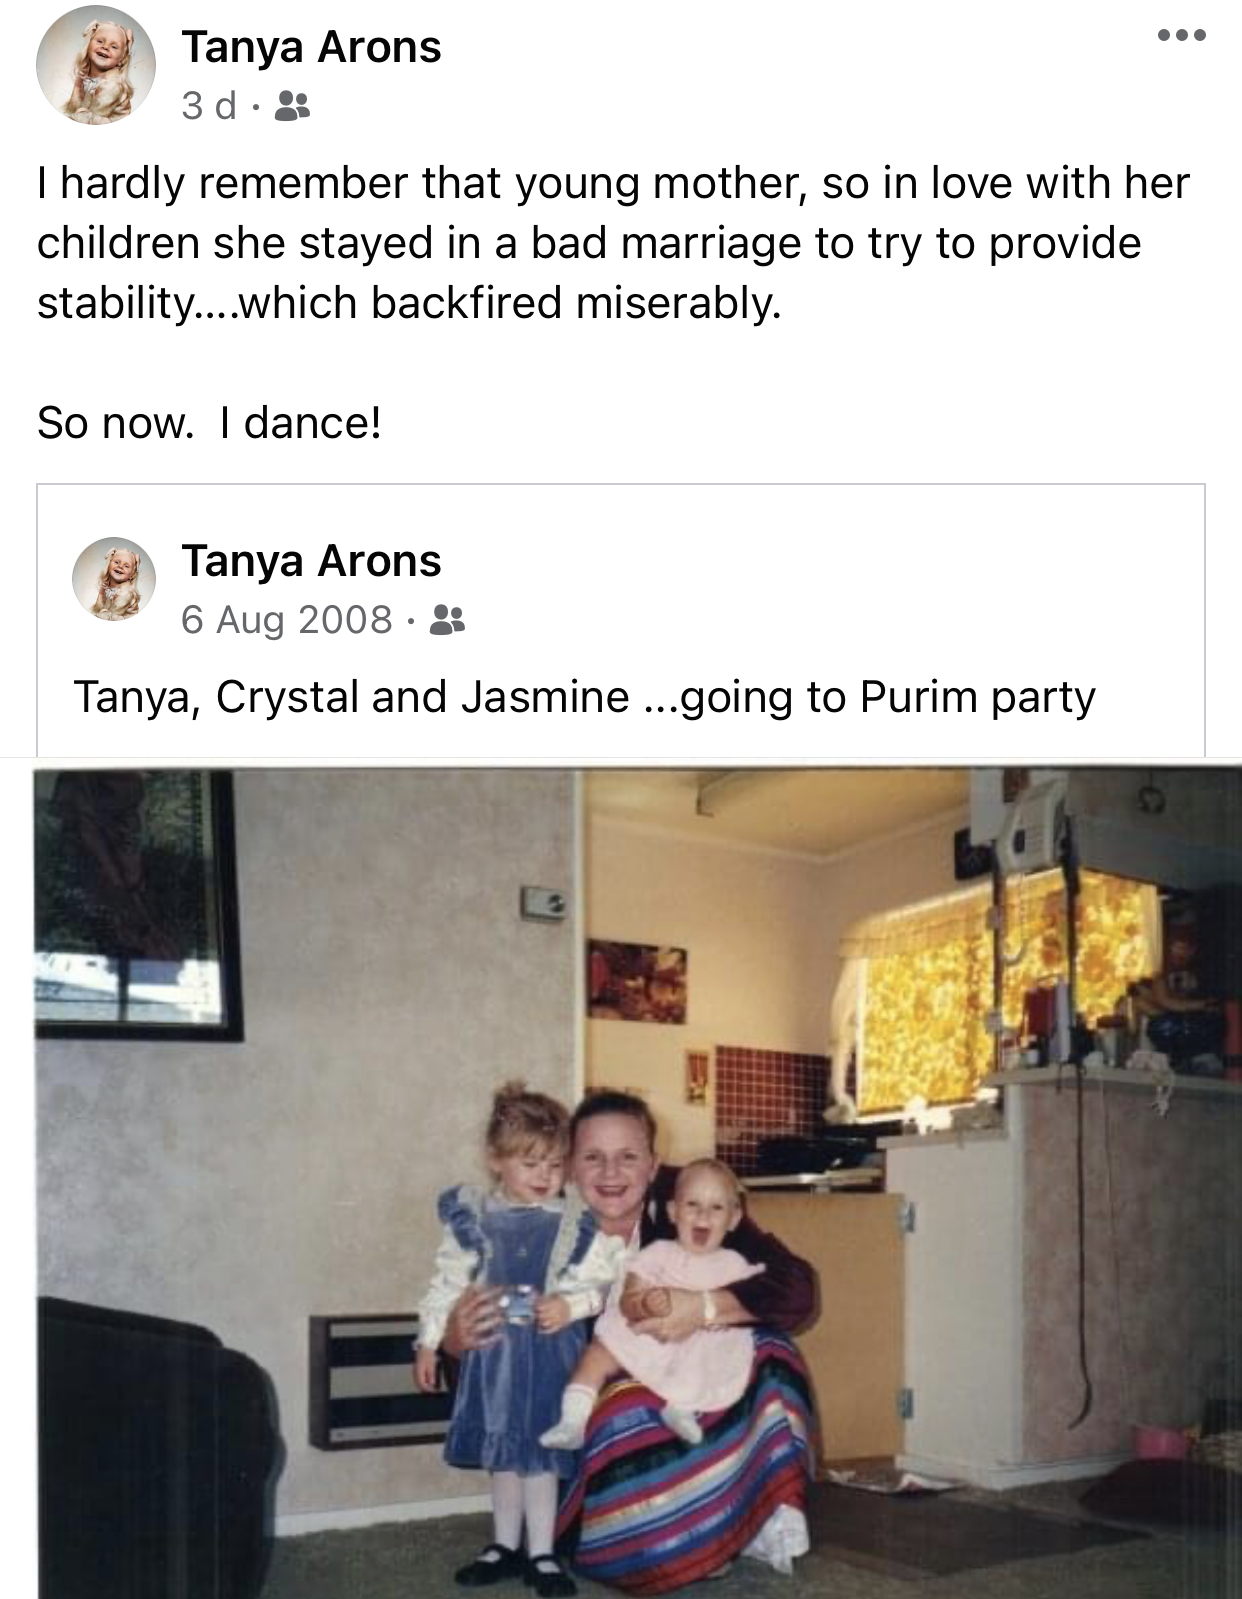The image size is (1242, 1599).
Task: Open the post via the 3 d timestamp
Action: click(209, 105)
